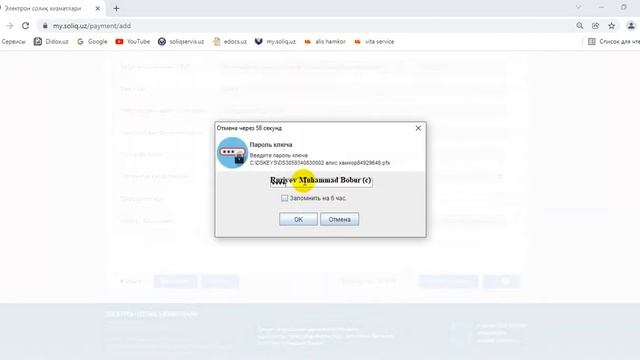Expand the tab search chevron
Image resolution: width=640 pixels, height=360 pixels.
pyautogui.click(x=578, y=7)
